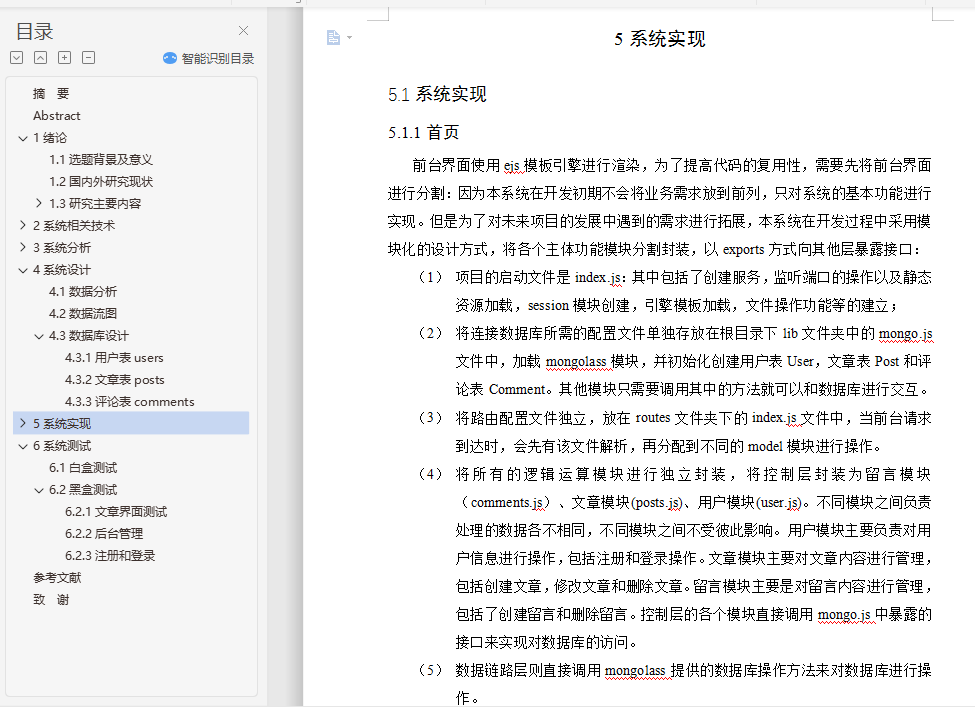This screenshot has height=707, width=975.
Task: Select 3 系统分析 heading
Action: (62, 247)
